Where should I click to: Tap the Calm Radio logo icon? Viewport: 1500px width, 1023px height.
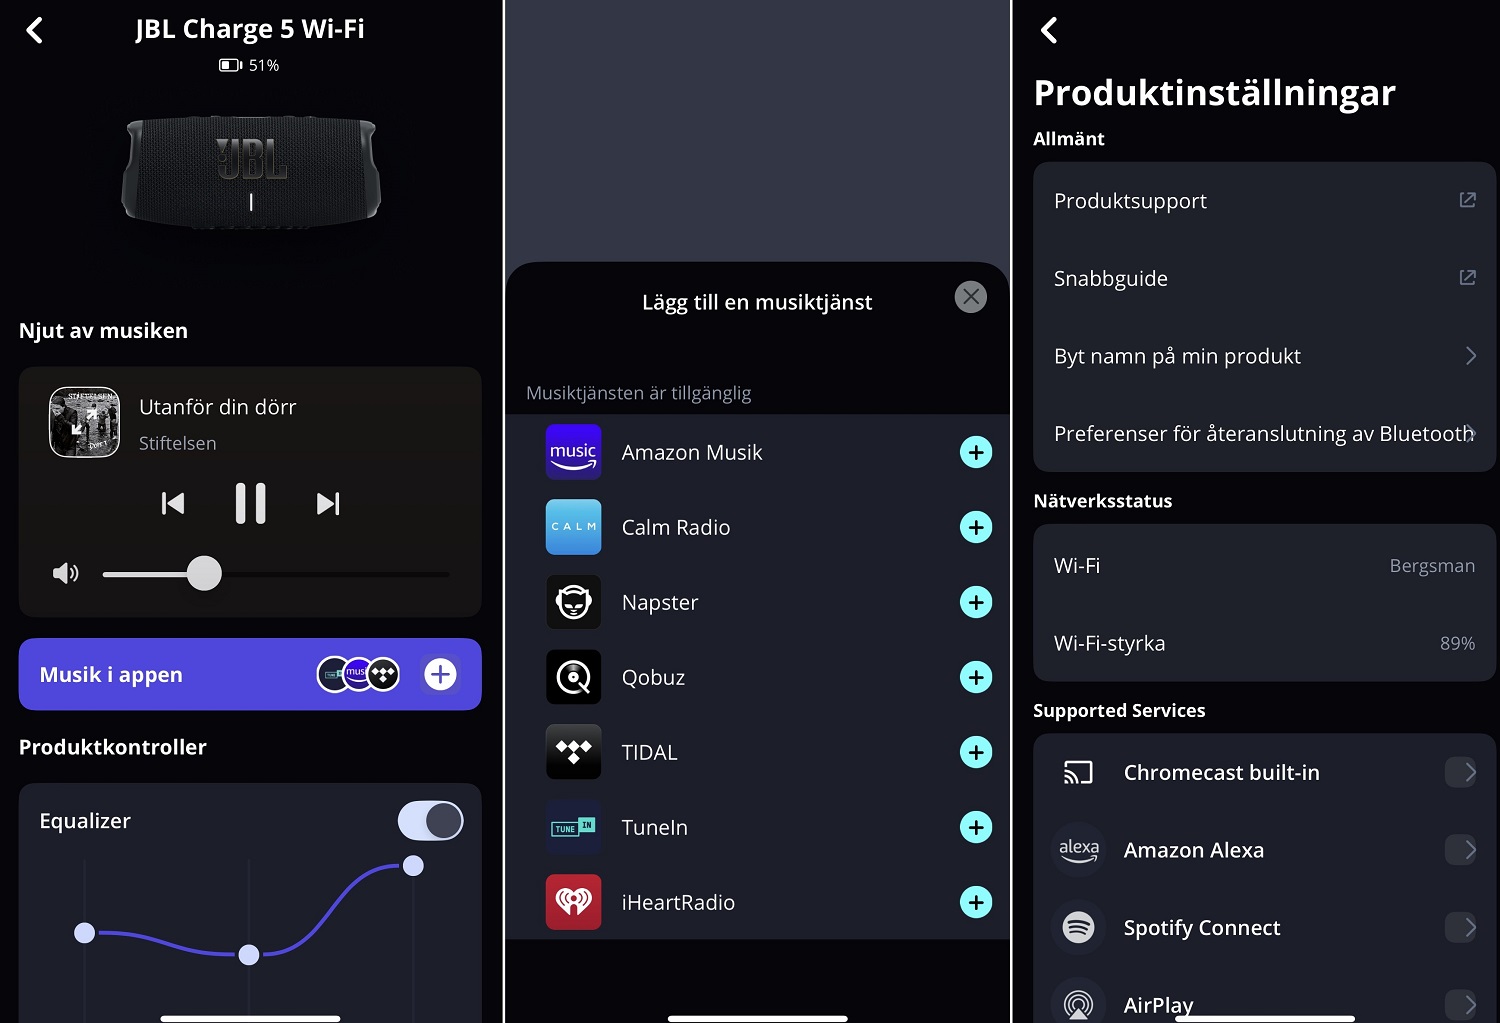(574, 527)
